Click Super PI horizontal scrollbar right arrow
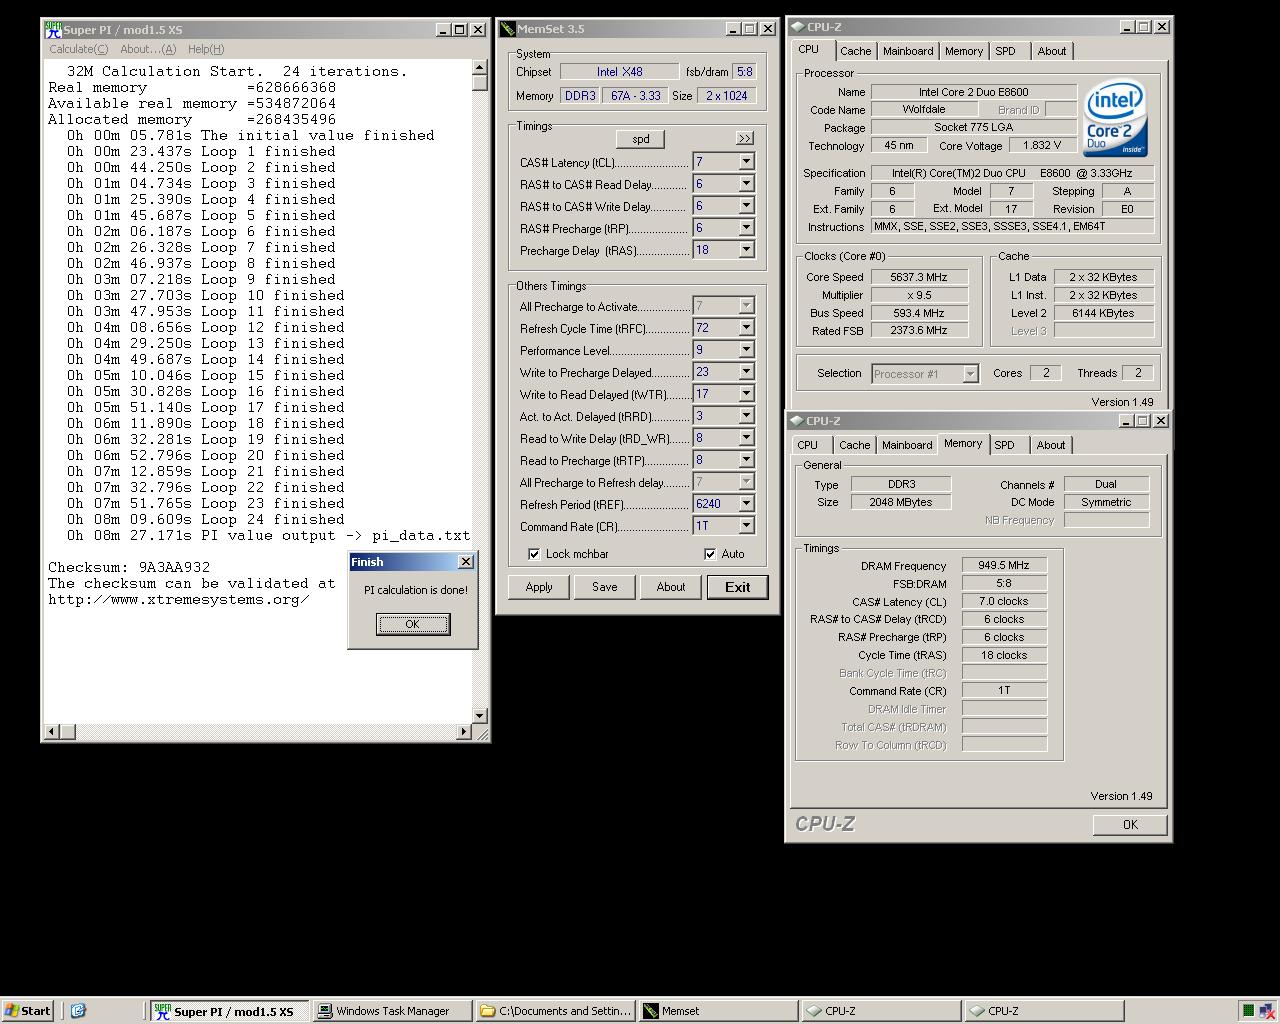This screenshot has width=1280, height=1024. (x=463, y=732)
